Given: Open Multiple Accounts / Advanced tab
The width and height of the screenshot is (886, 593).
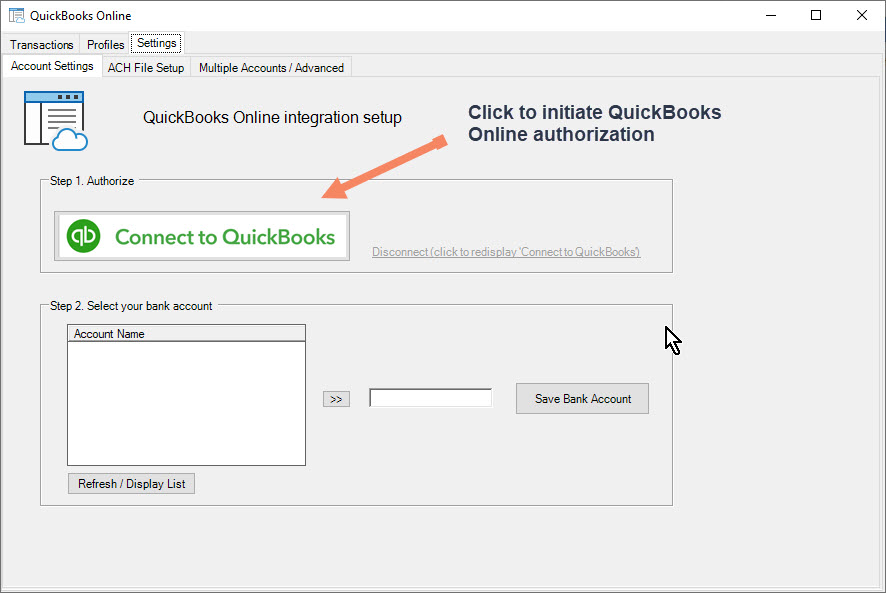Looking at the screenshot, I should [x=271, y=68].
